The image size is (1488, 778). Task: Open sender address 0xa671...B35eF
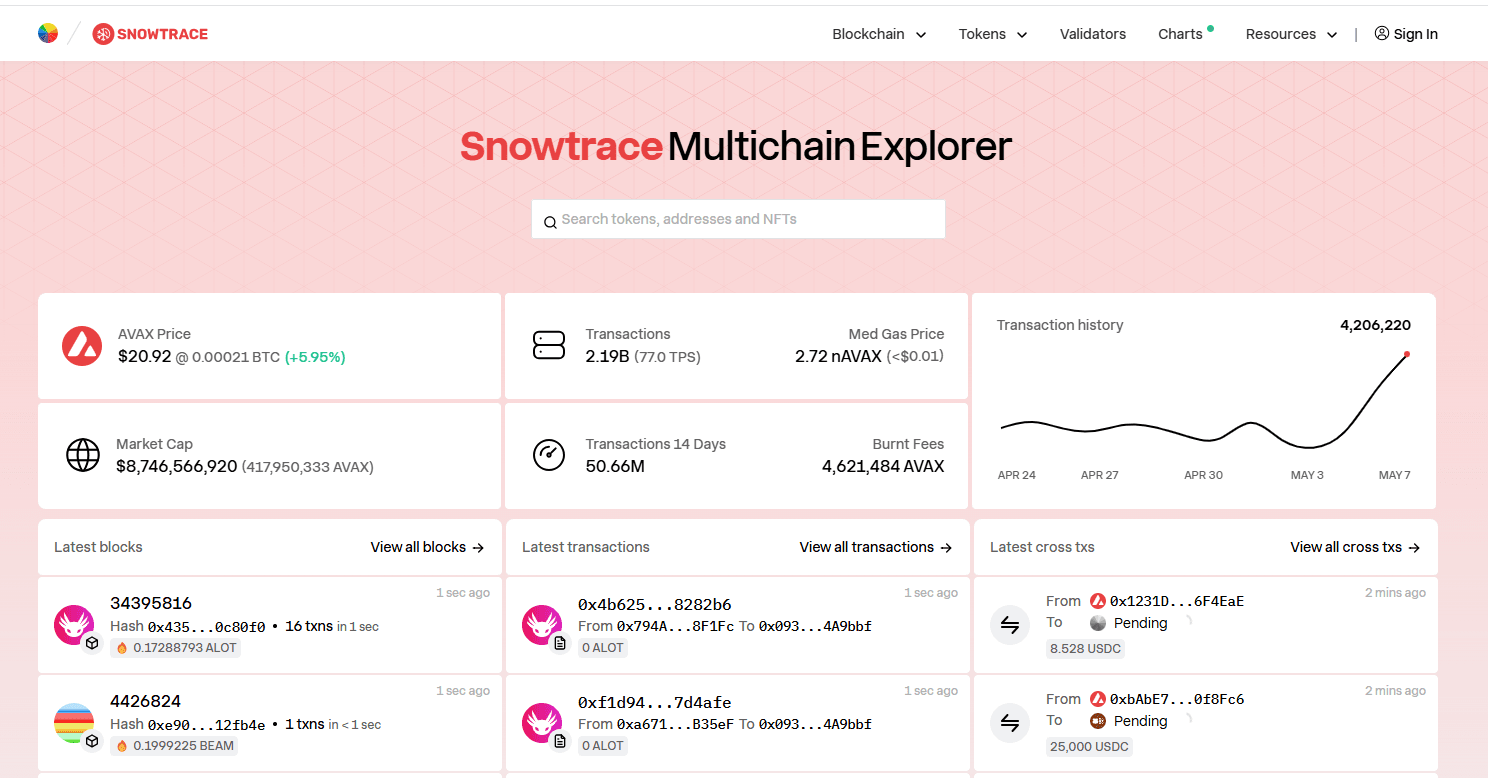coord(675,724)
